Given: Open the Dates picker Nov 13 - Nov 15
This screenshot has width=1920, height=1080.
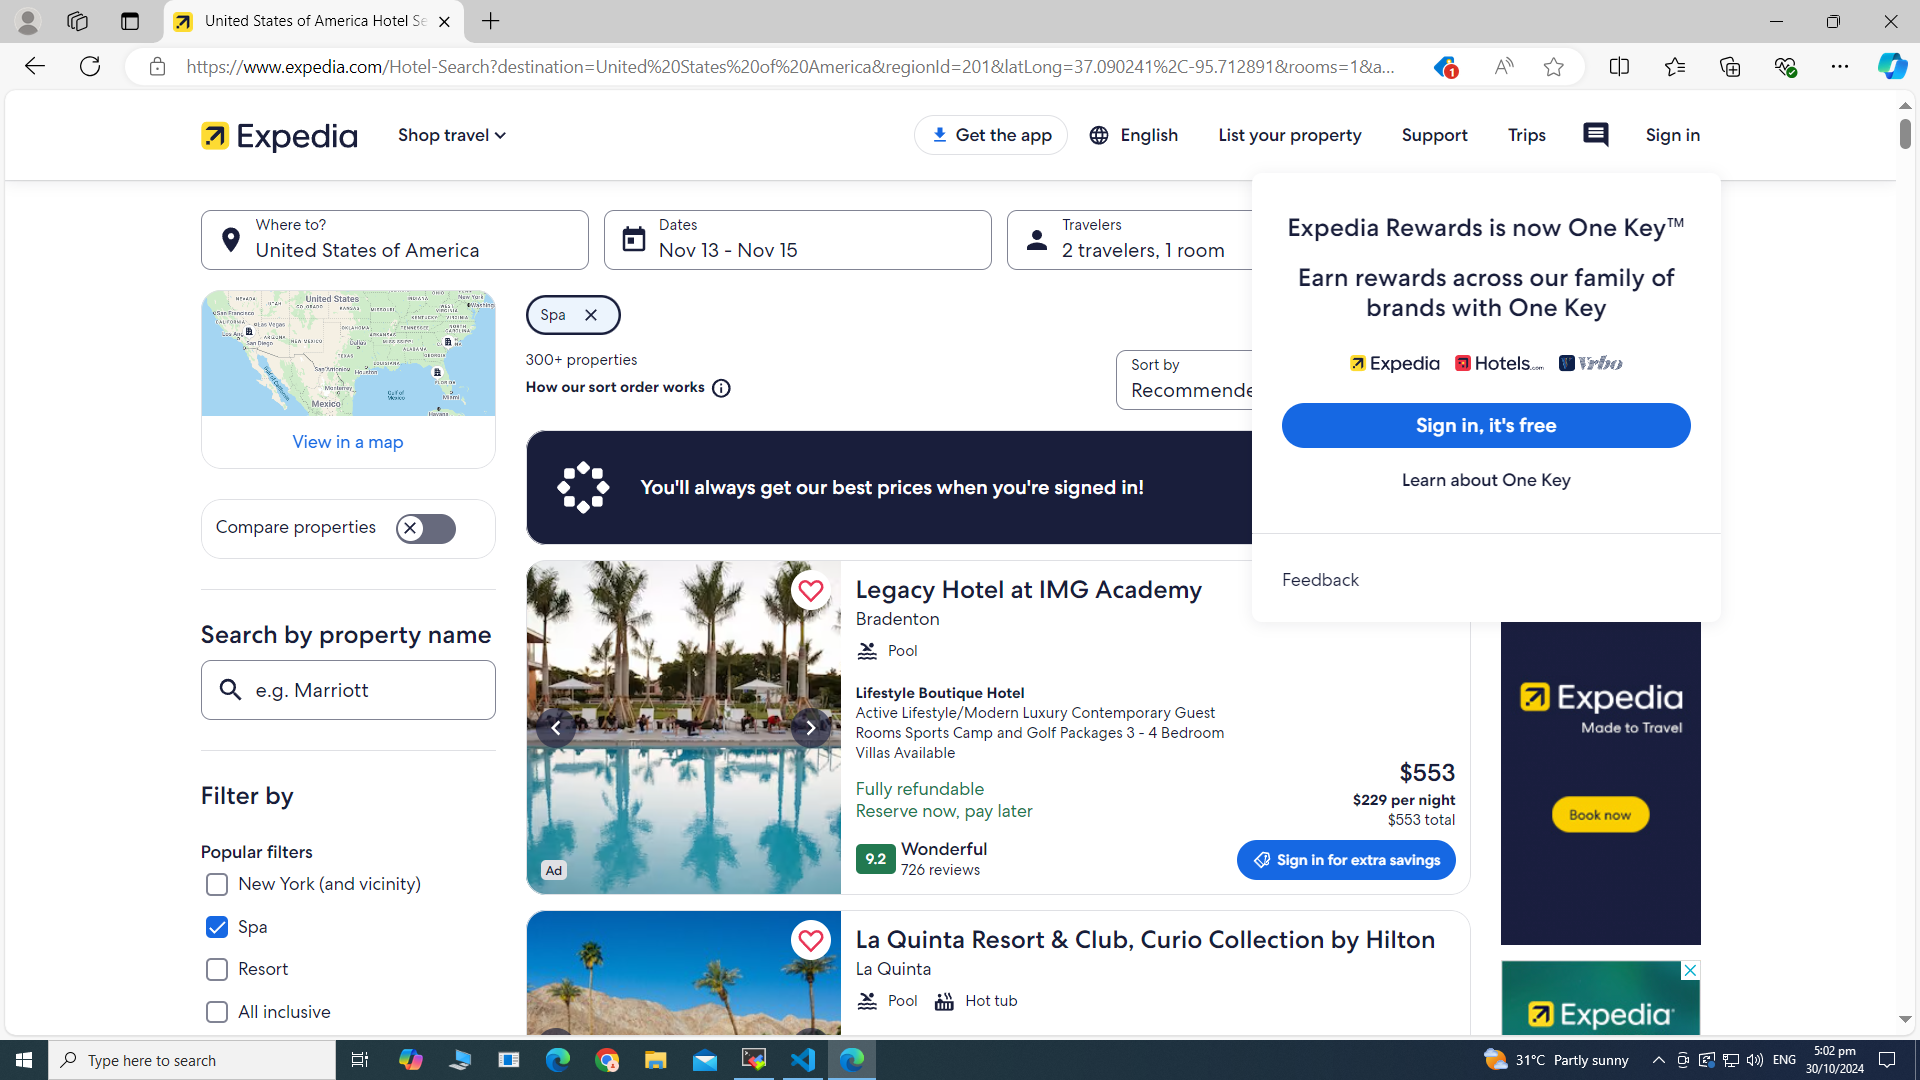Looking at the screenshot, I should [x=797, y=240].
